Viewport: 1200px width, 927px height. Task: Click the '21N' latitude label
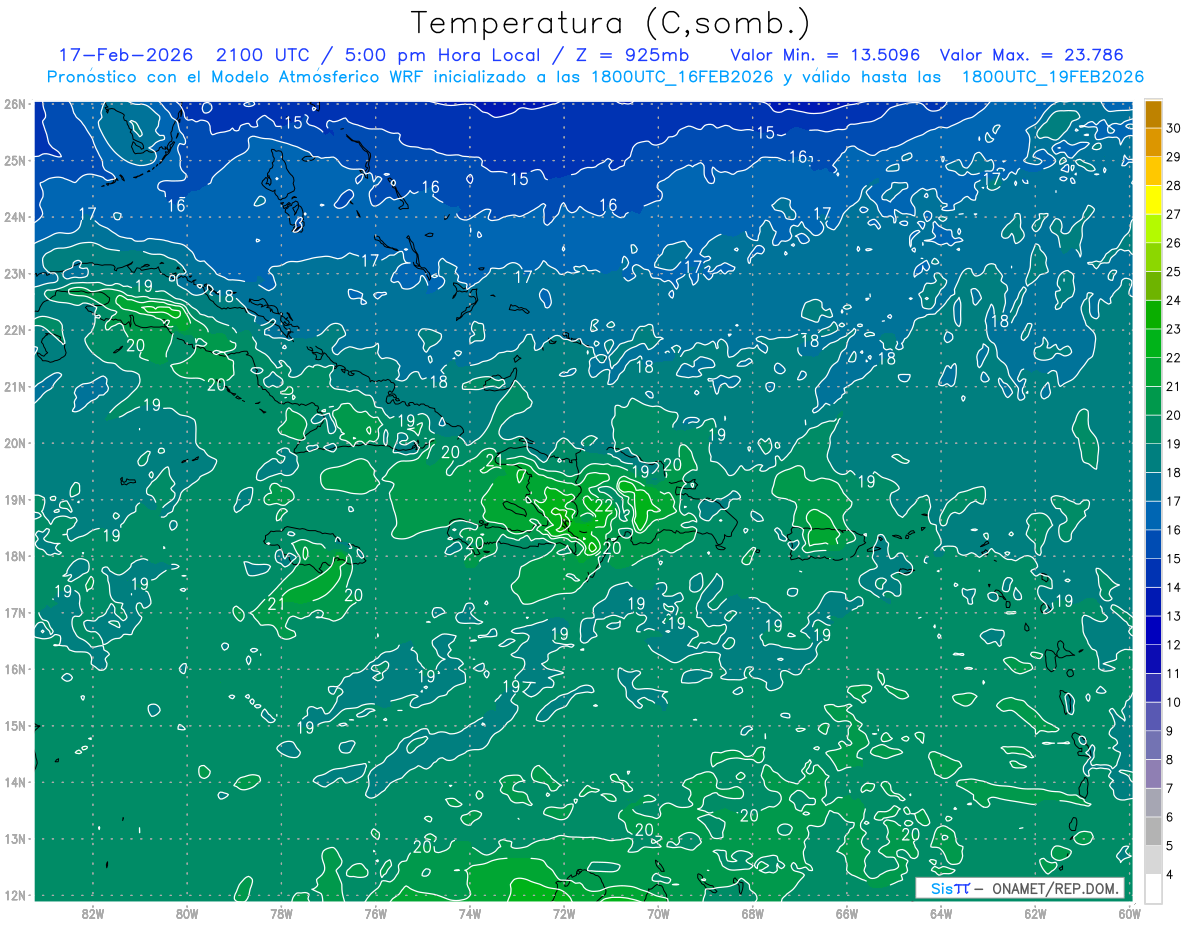click(15, 386)
